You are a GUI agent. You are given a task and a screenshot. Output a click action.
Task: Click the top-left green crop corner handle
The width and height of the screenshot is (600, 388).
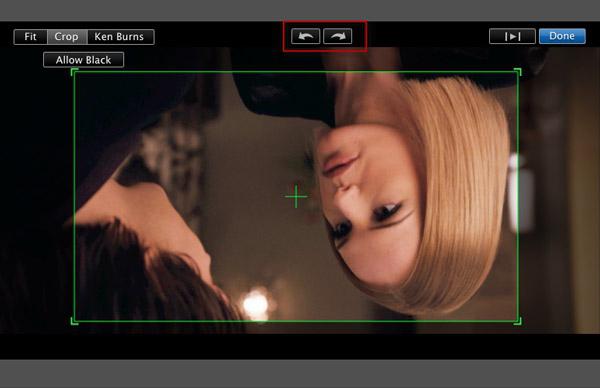pos(75,72)
